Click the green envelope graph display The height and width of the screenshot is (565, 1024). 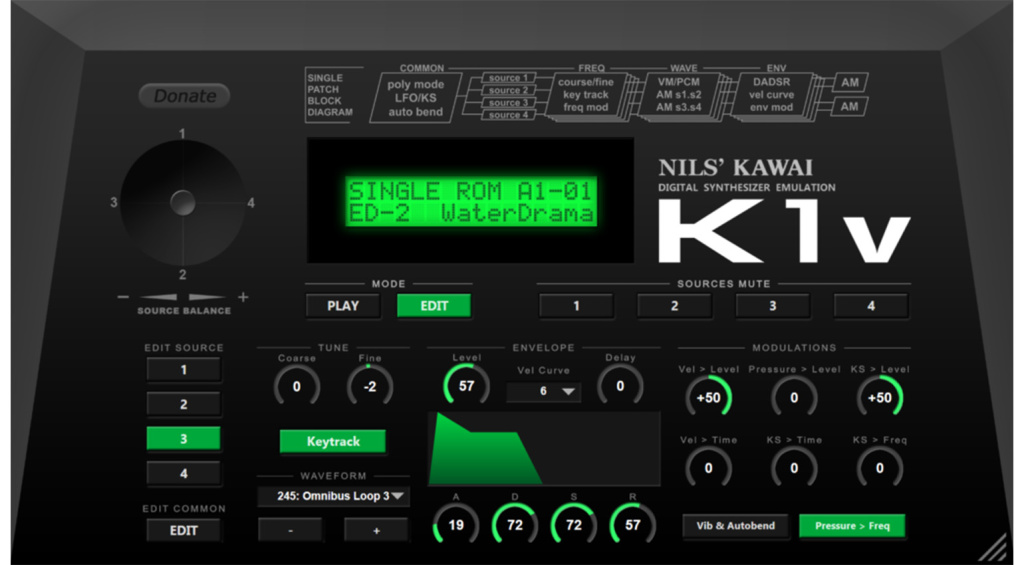coord(544,449)
